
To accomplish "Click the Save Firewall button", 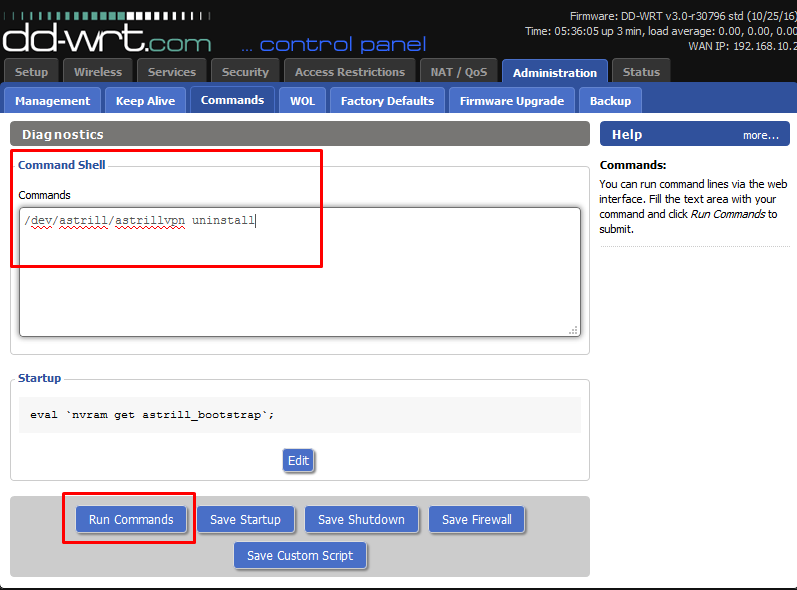I will click(x=477, y=519).
